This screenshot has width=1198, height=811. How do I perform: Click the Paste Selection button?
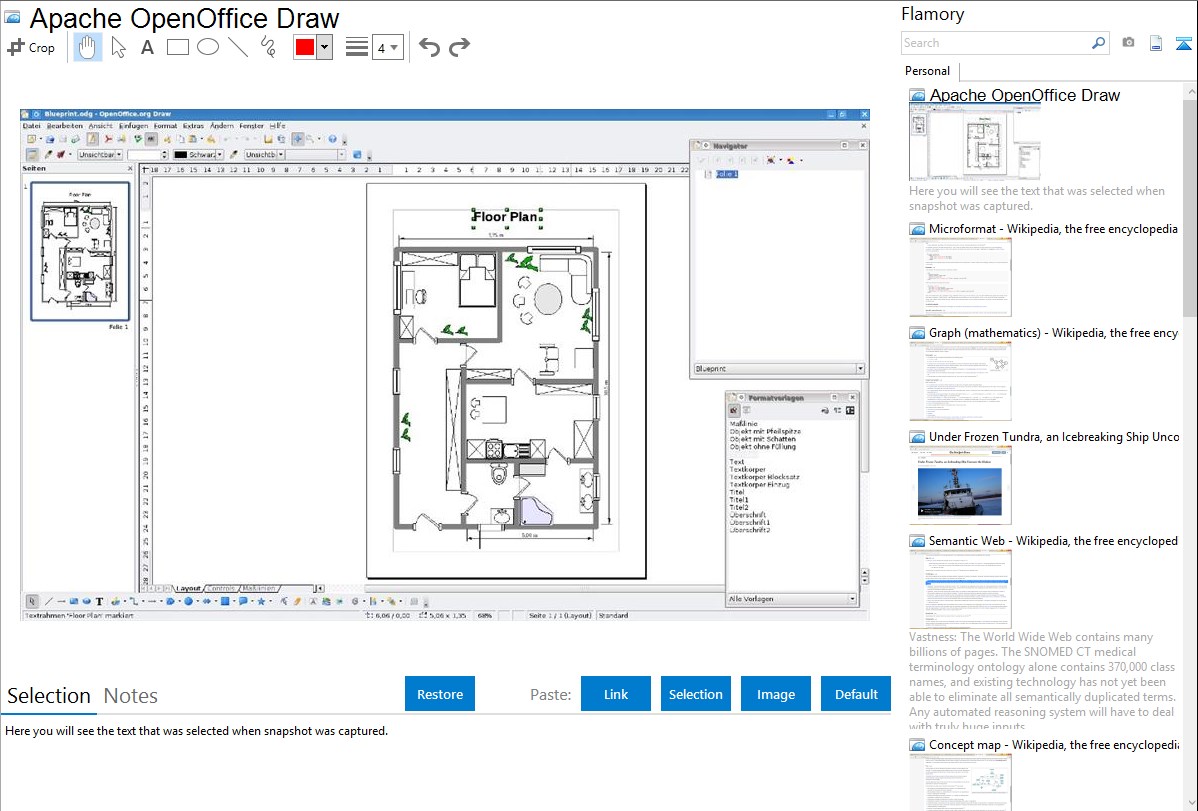pyautogui.click(x=695, y=694)
